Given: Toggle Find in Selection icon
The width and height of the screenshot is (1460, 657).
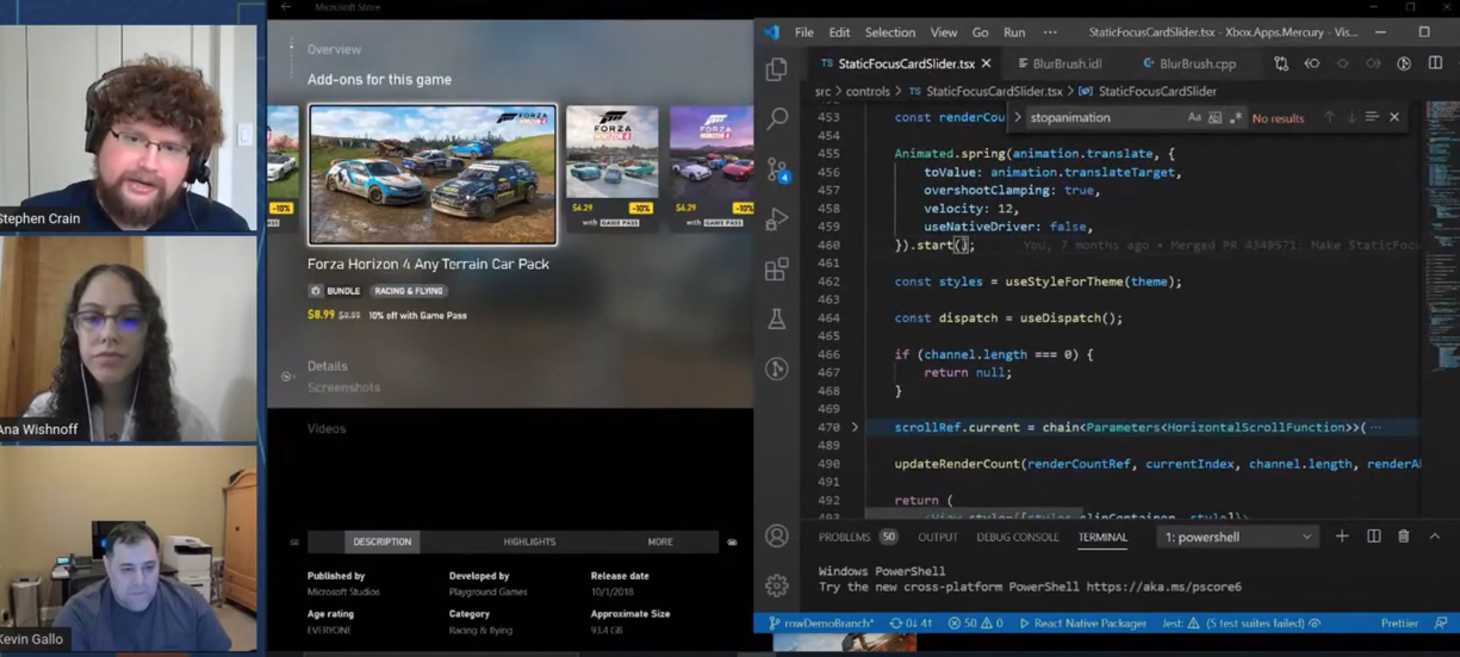Looking at the screenshot, I should 1372,117.
